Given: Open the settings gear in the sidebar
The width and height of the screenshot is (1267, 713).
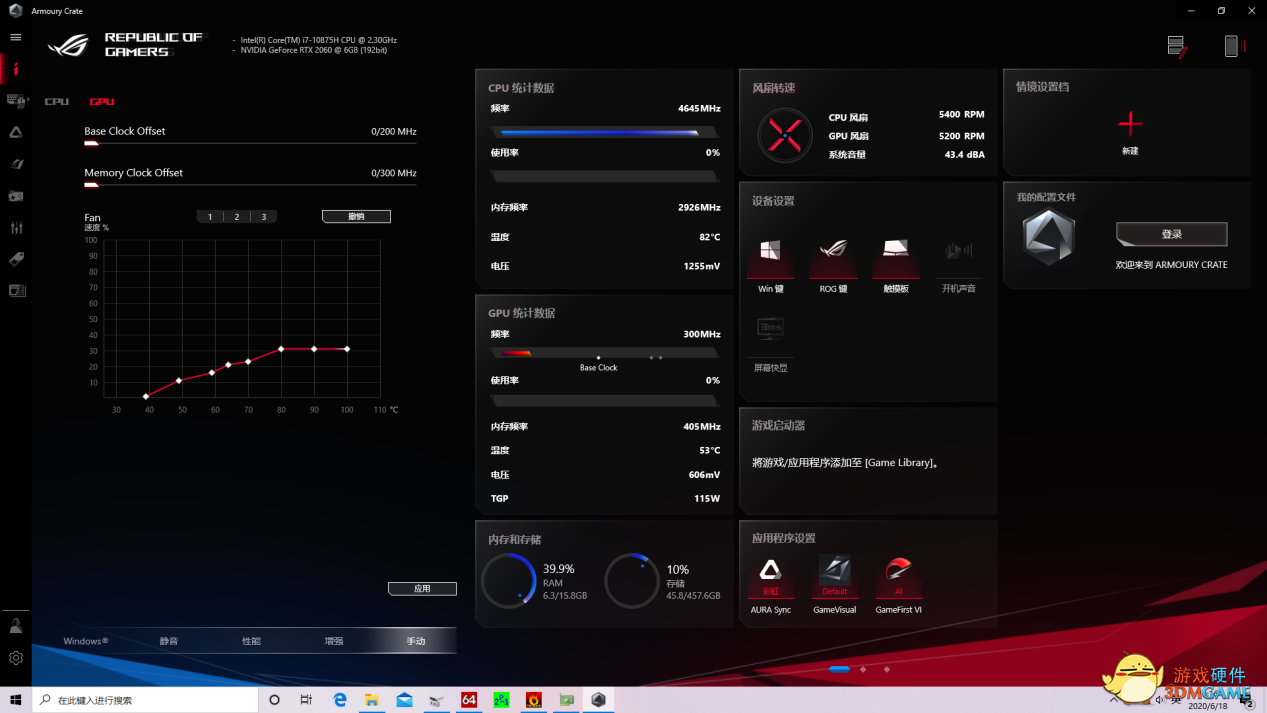Looking at the screenshot, I should 16,658.
